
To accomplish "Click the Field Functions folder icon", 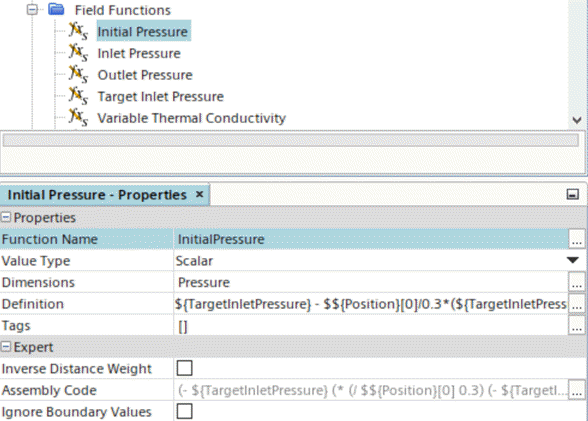I will pos(56,10).
